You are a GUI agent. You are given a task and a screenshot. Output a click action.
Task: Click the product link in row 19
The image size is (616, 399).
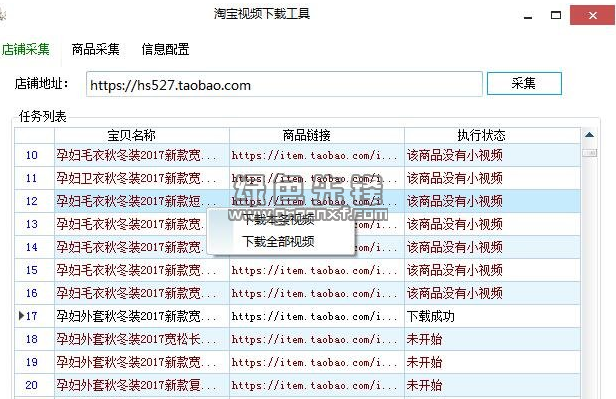click(x=314, y=362)
